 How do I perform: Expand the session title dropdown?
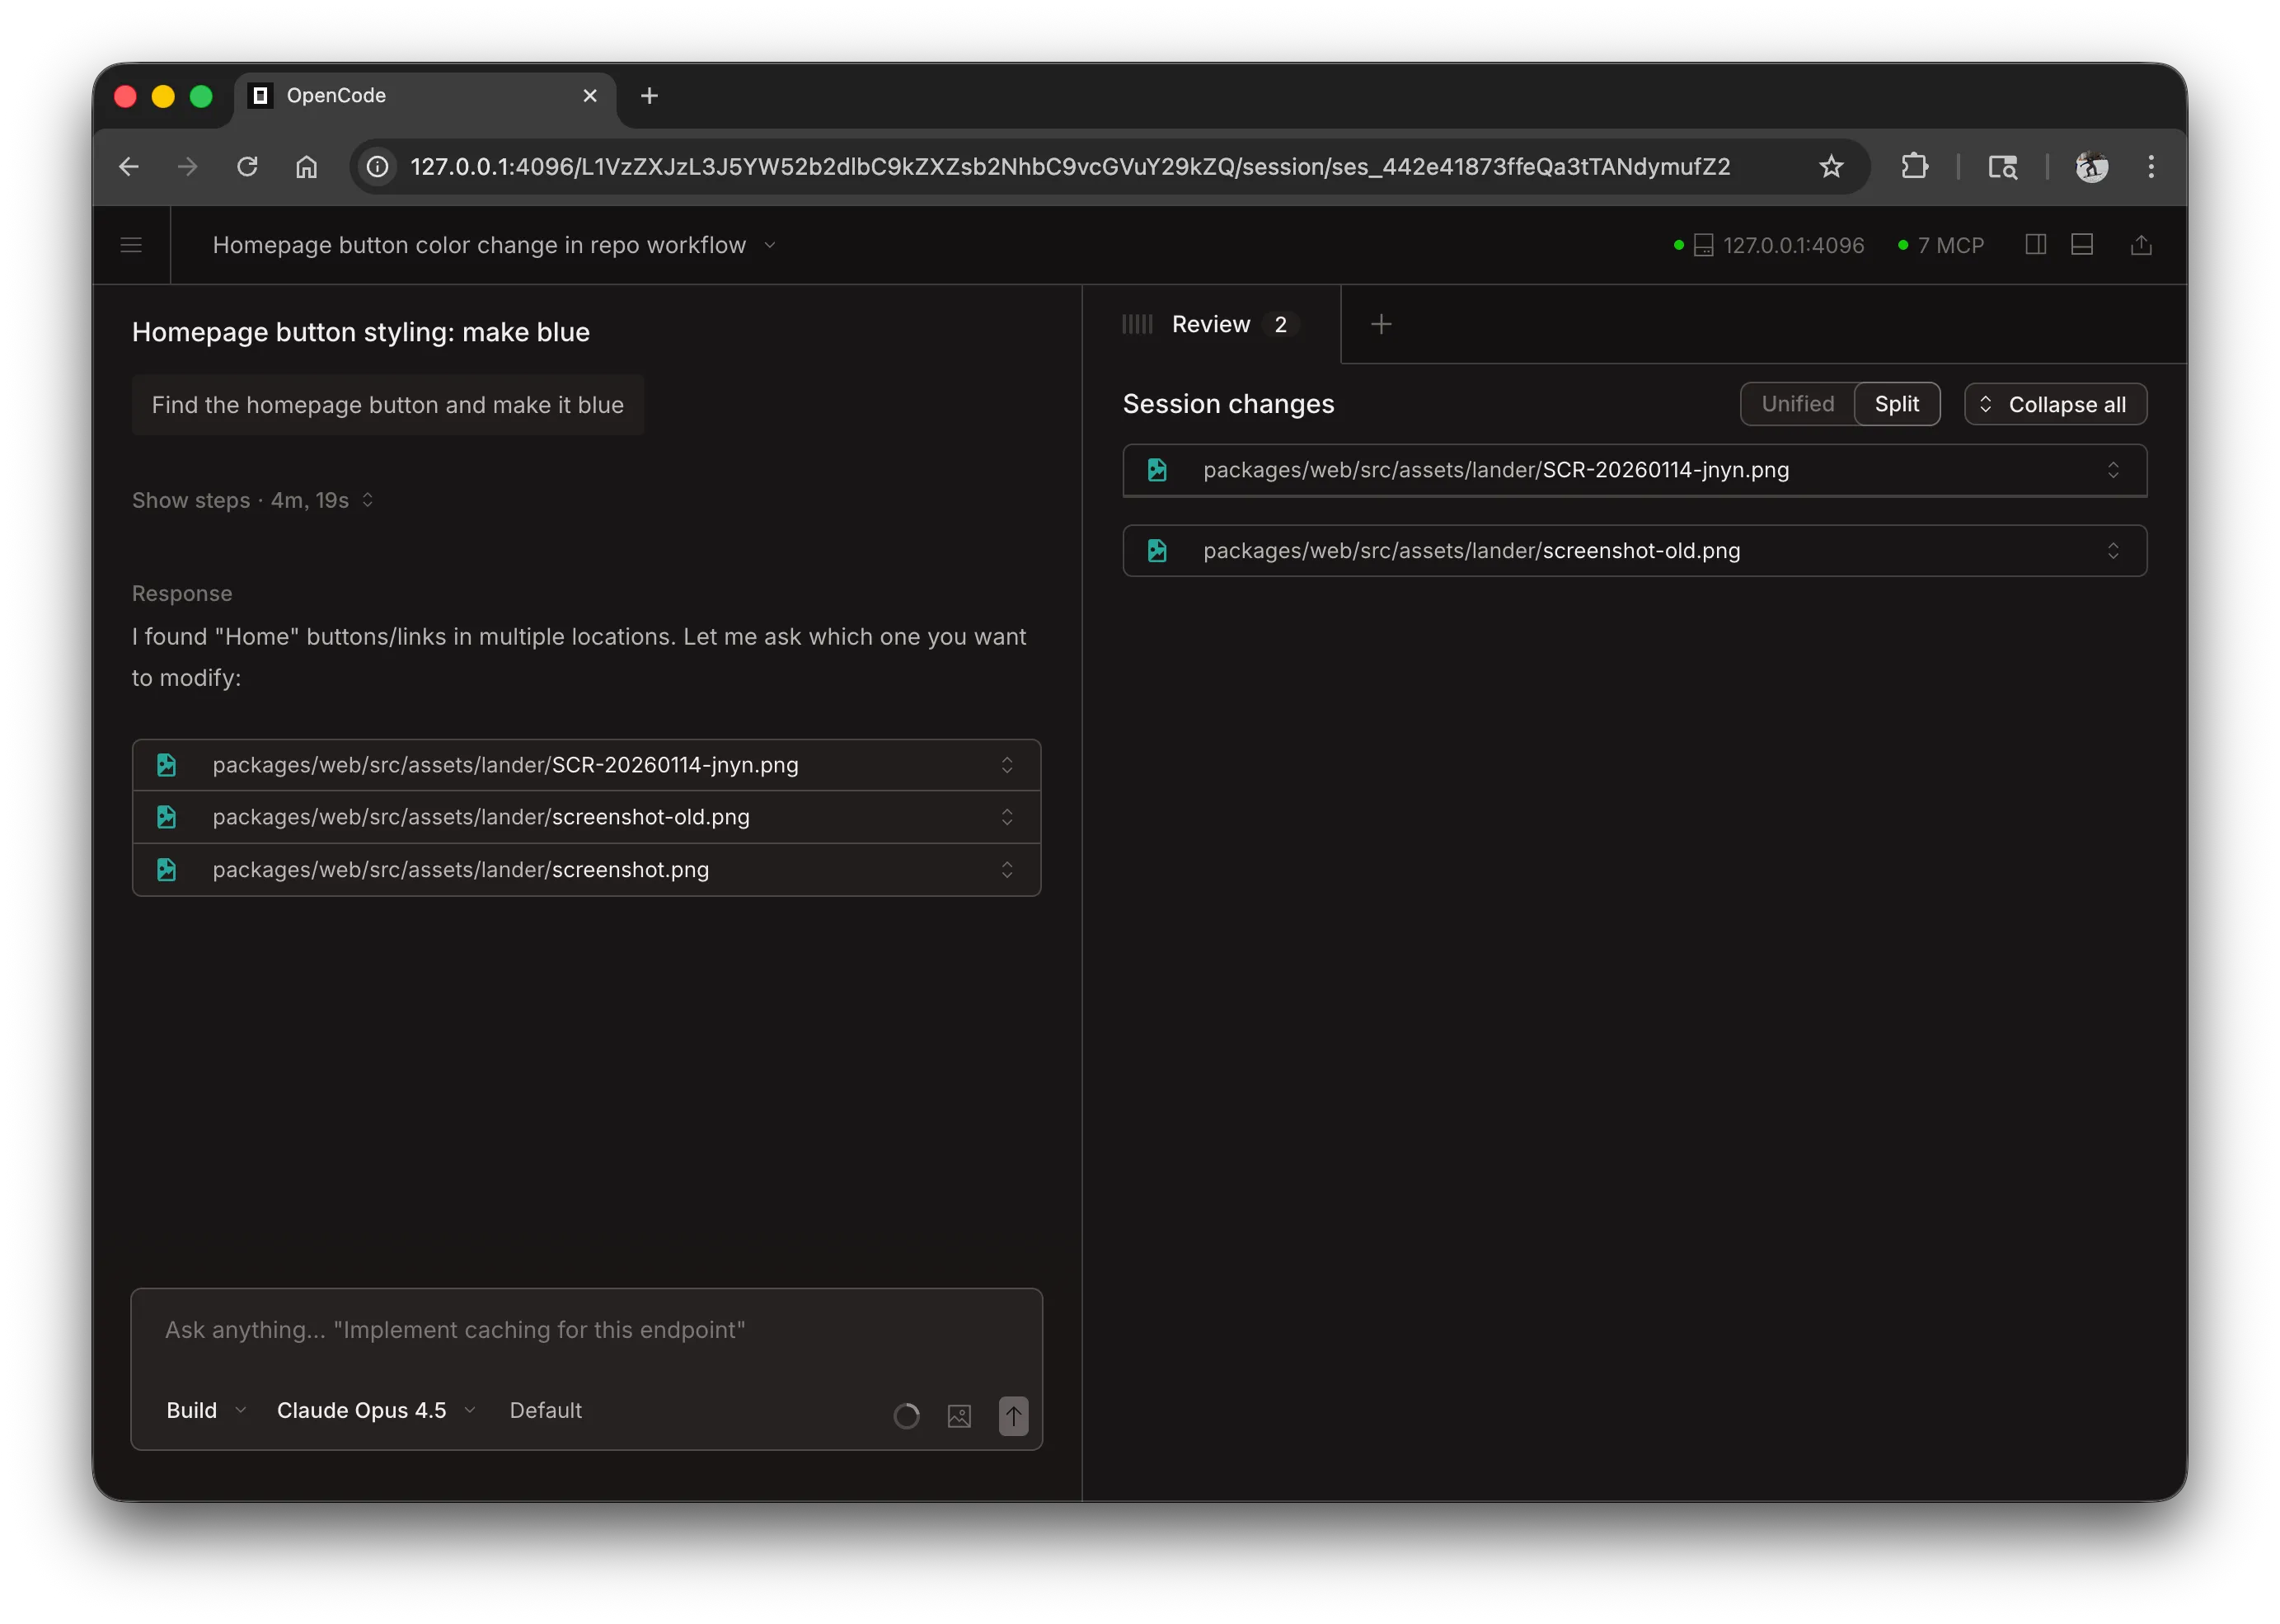(770, 244)
